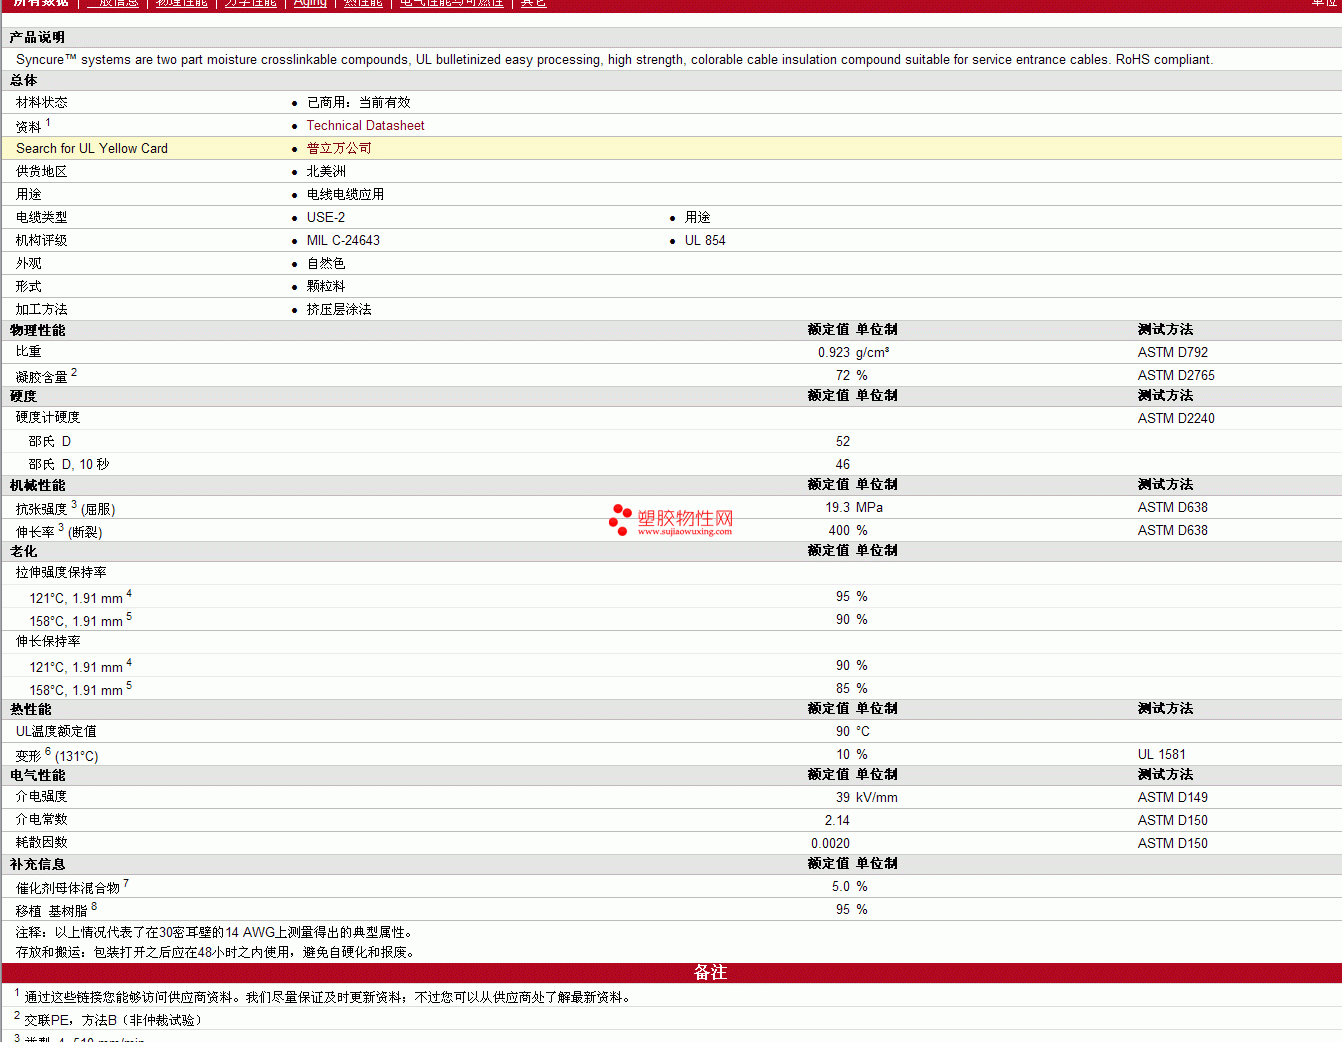
Task: Select the 400 elongation at break value
Action: (x=839, y=531)
